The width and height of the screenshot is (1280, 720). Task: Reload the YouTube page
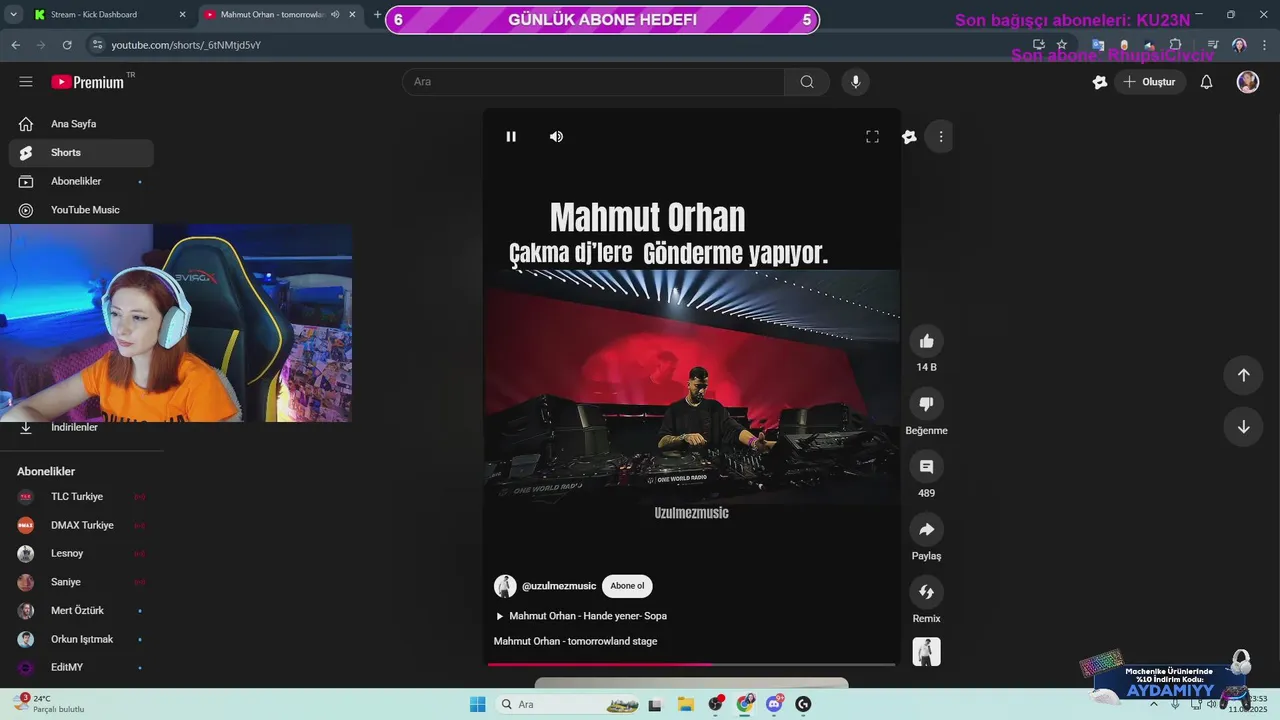(67, 45)
